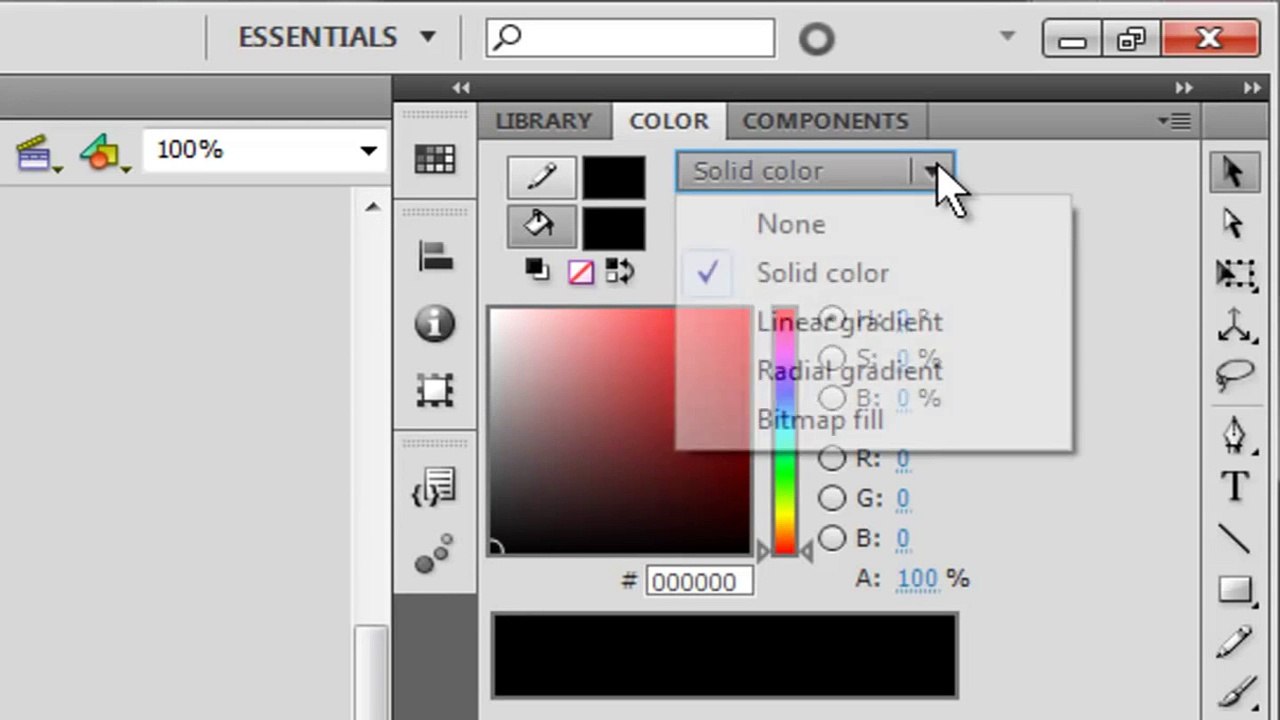1280x720 pixels.
Task: Set black and white default colors
Action: coord(537,270)
